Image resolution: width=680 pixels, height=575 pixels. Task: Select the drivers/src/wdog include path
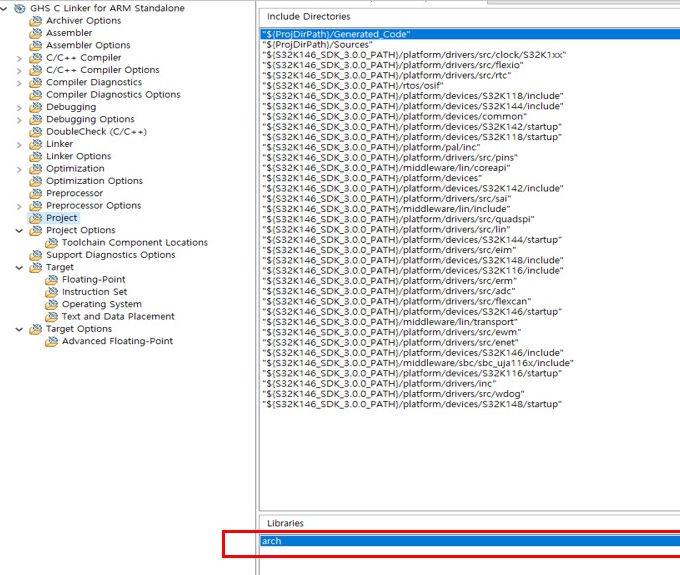[393, 394]
